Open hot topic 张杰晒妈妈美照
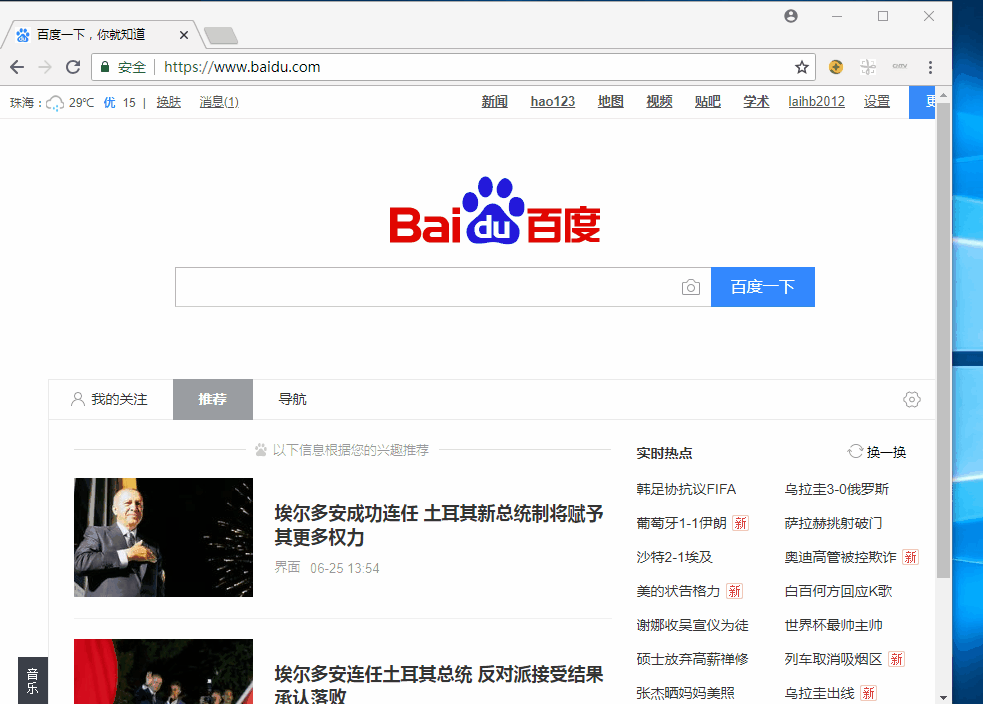 (x=685, y=693)
